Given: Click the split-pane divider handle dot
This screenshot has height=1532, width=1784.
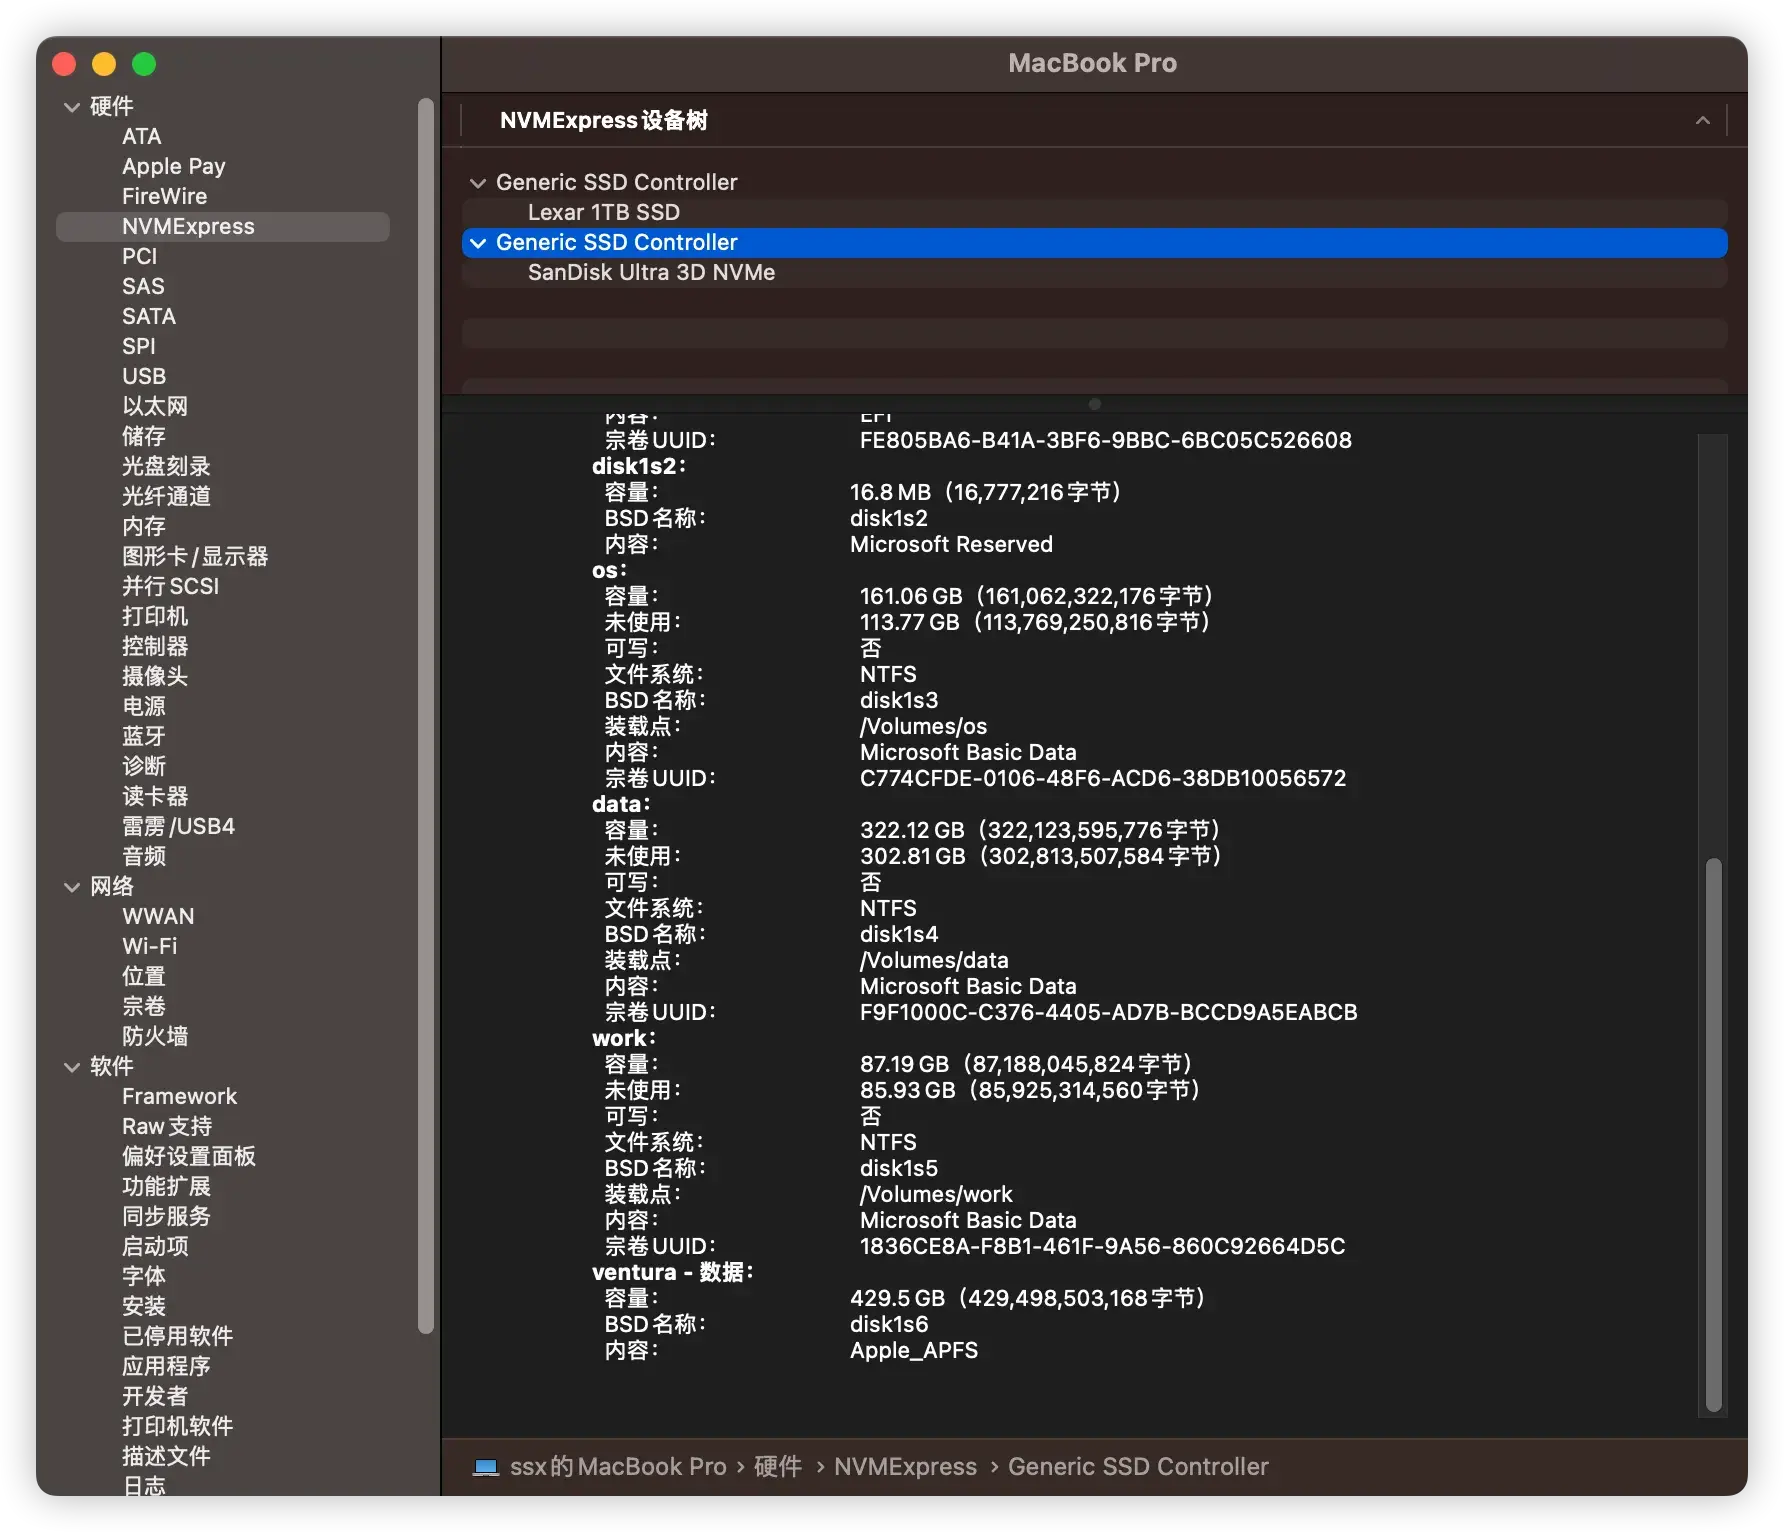Looking at the screenshot, I should (1094, 404).
